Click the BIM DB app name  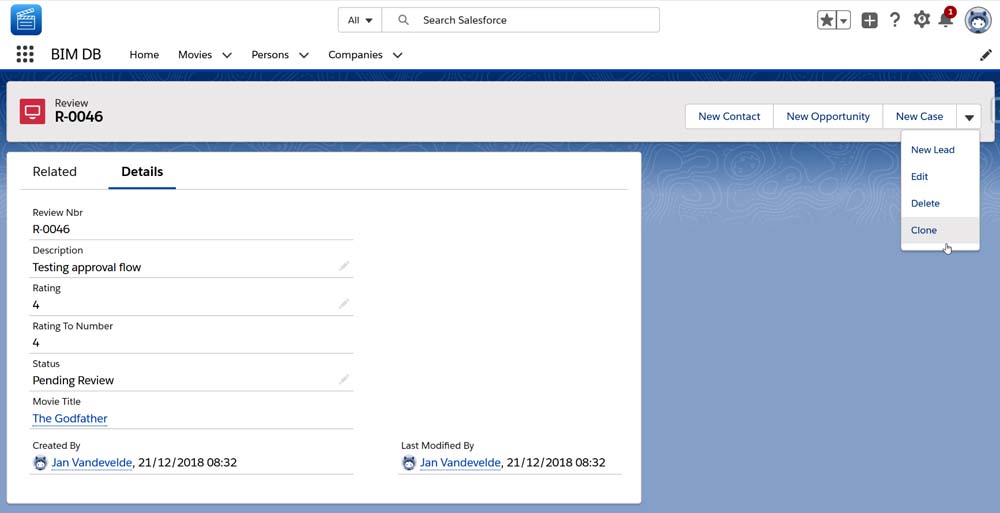(x=76, y=54)
